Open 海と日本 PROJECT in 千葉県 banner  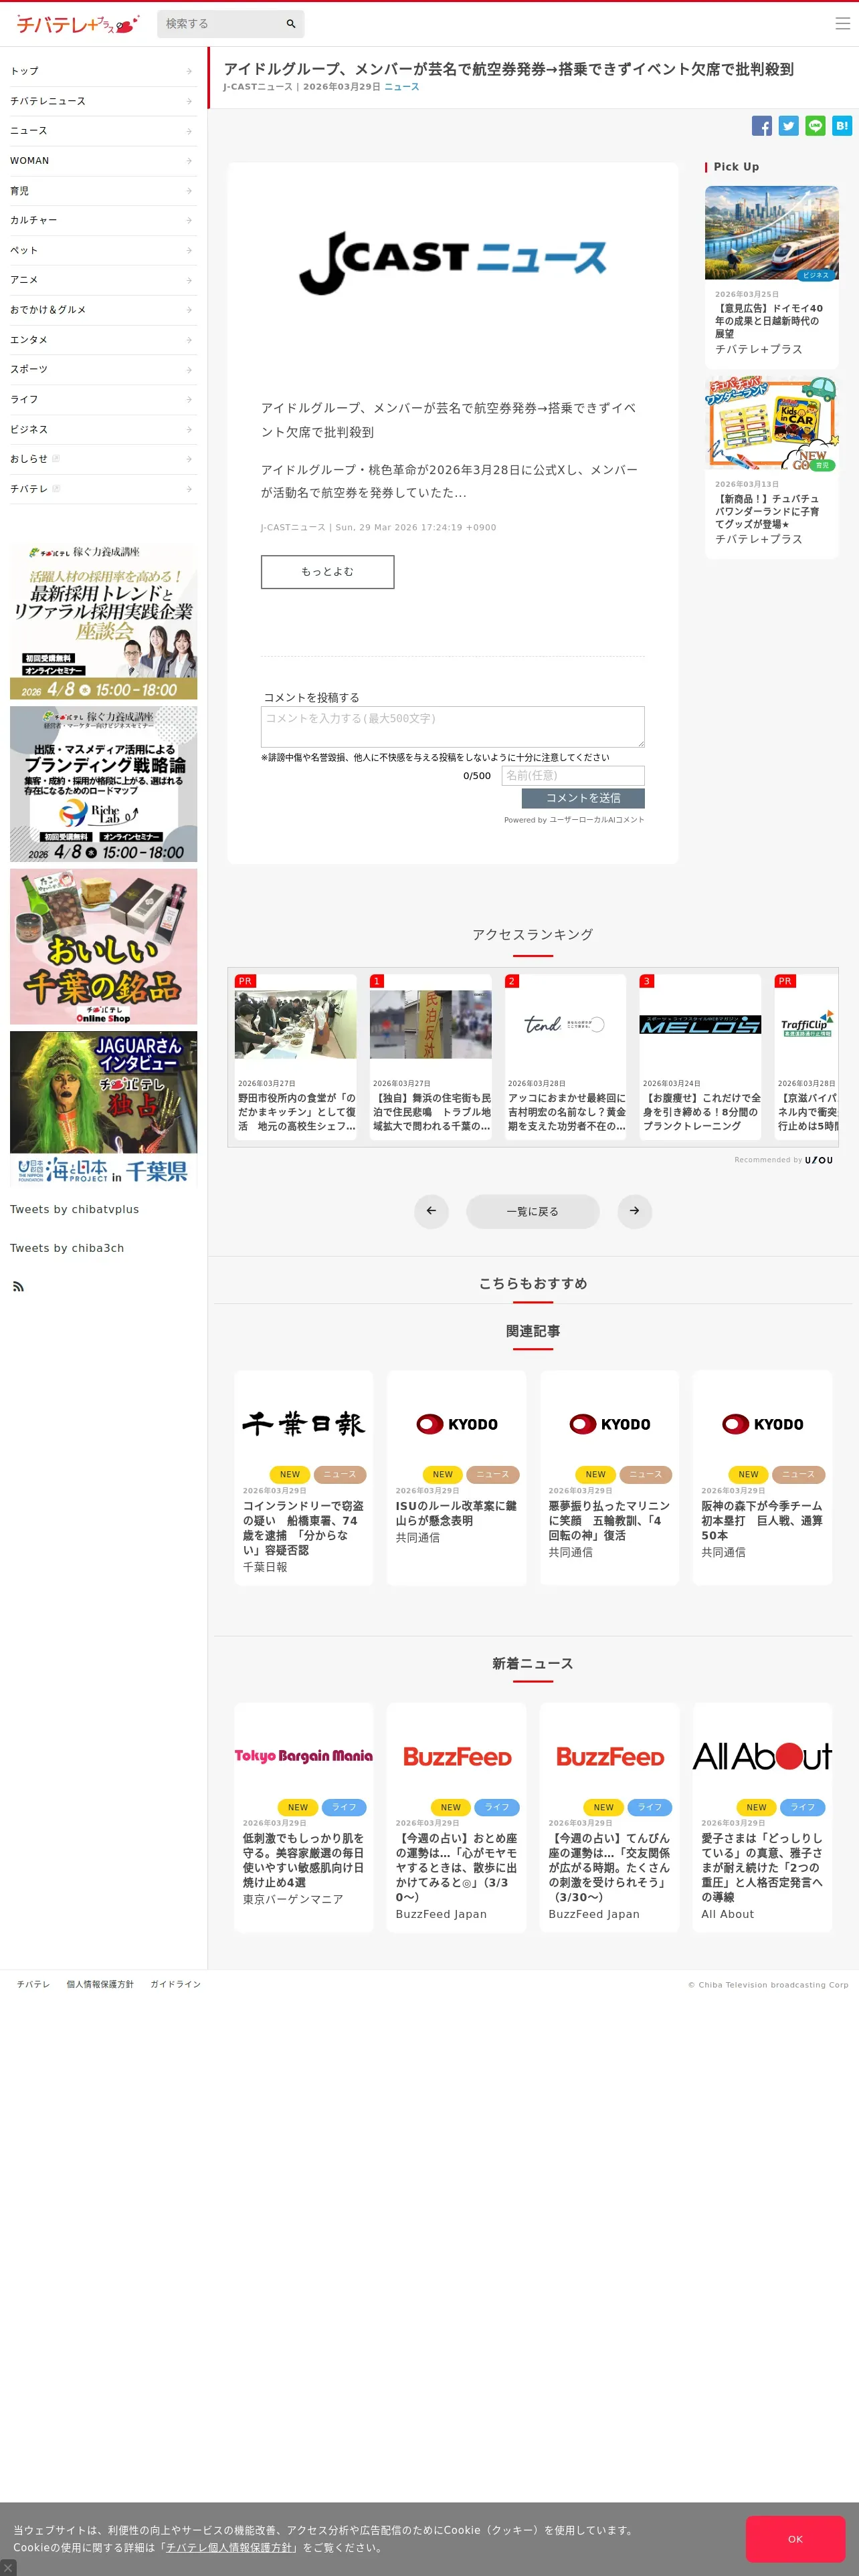click(104, 1171)
